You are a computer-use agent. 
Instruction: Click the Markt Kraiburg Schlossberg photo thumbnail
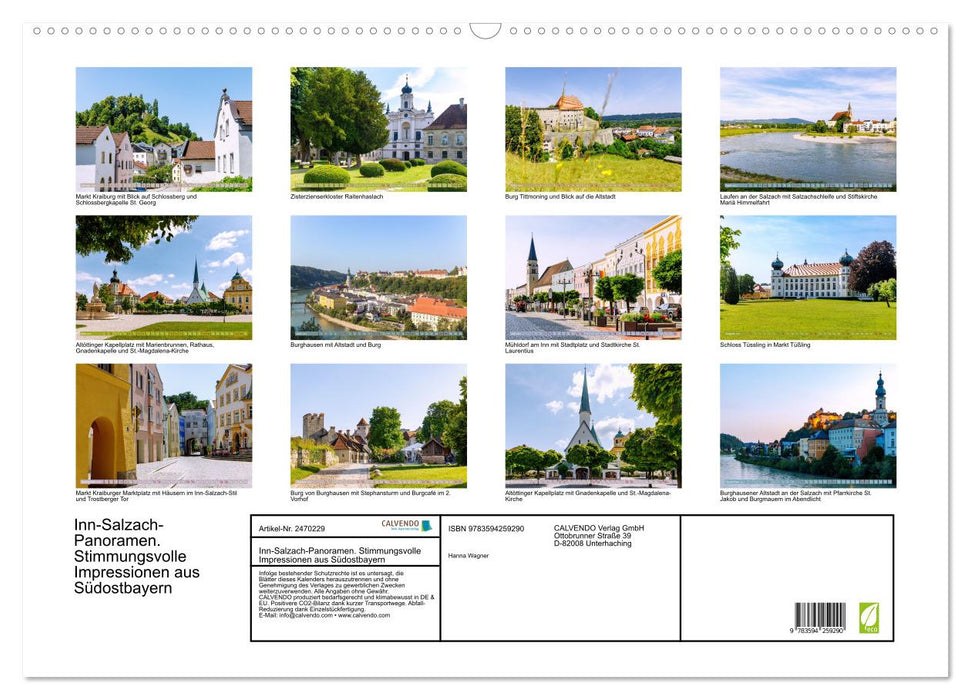[163, 129]
